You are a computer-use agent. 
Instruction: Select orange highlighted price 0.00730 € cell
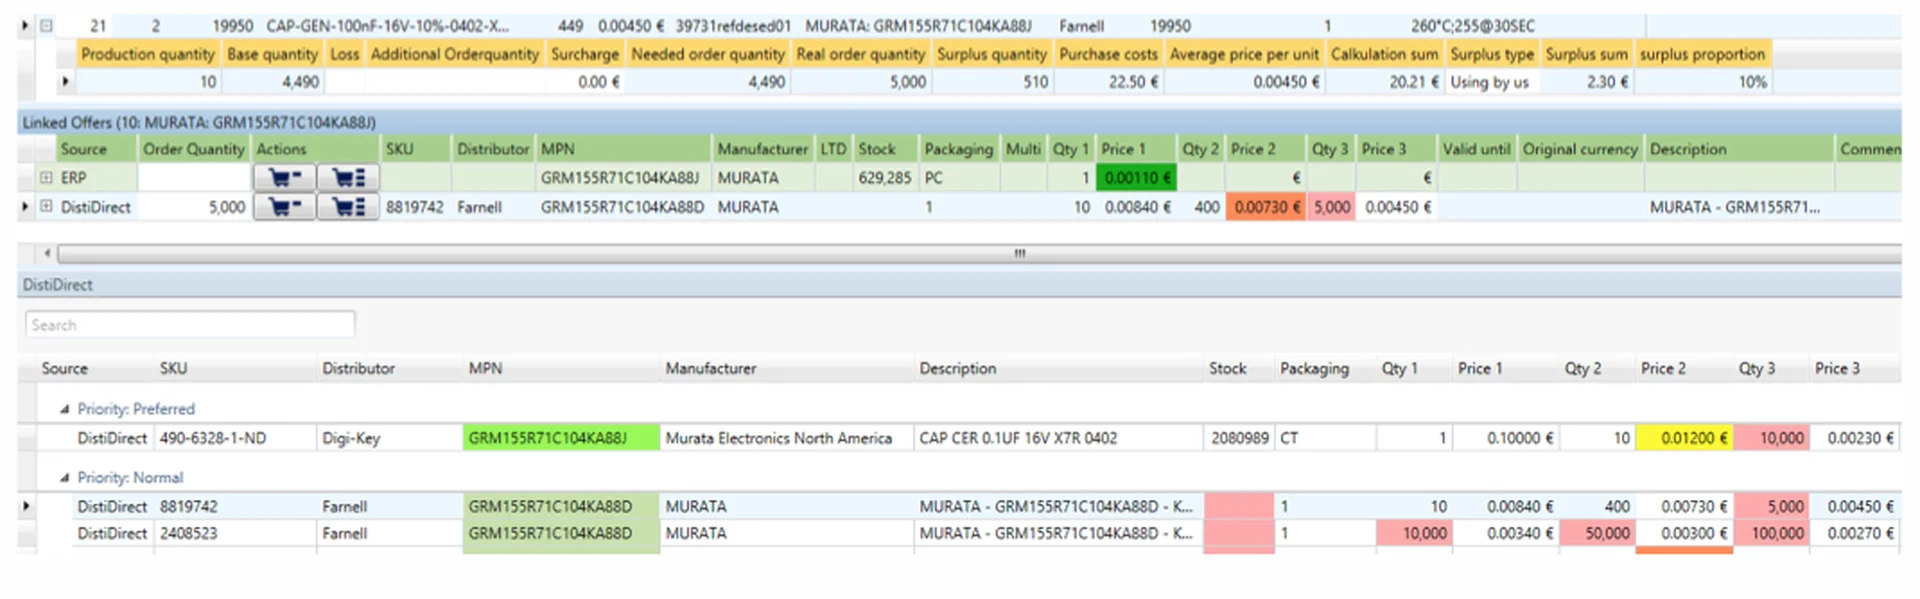tap(1266, 207)
